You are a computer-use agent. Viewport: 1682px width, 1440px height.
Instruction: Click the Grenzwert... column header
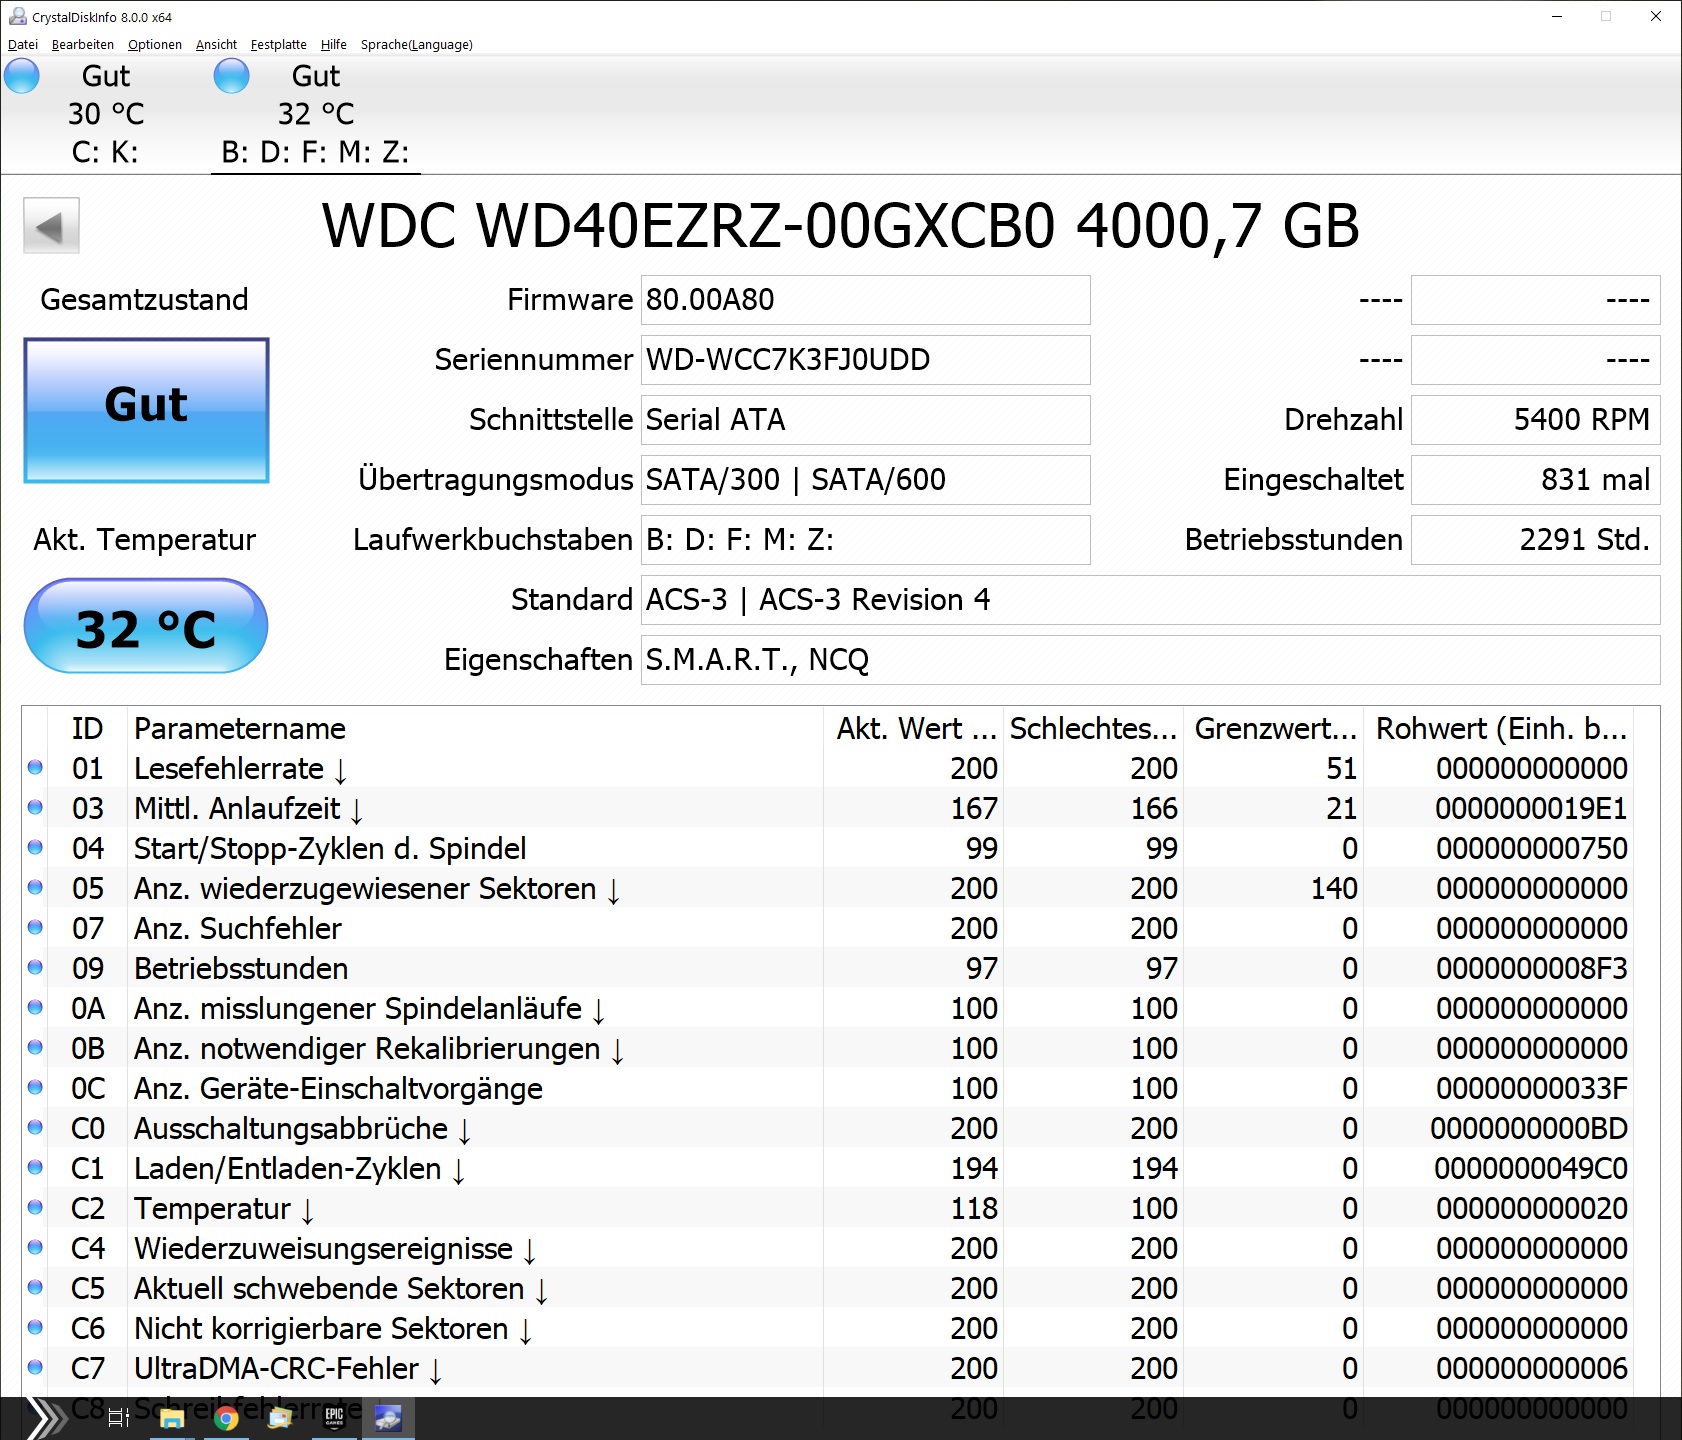1275,728
